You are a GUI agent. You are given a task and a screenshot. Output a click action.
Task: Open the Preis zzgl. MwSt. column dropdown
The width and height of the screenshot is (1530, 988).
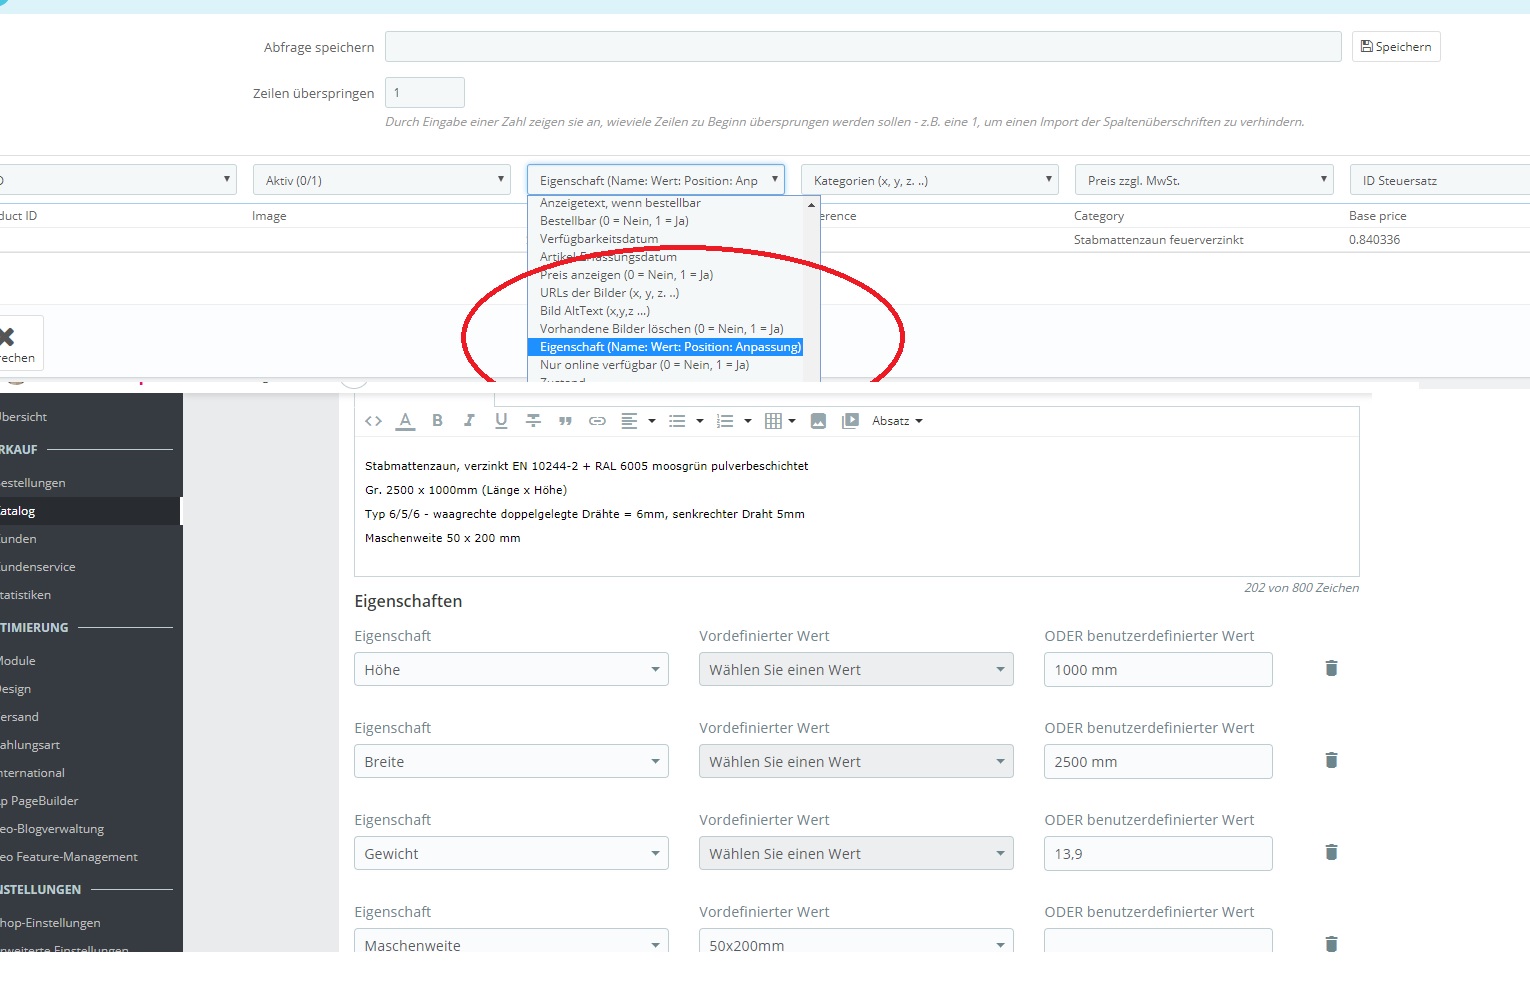click(x=1204, y=180)
